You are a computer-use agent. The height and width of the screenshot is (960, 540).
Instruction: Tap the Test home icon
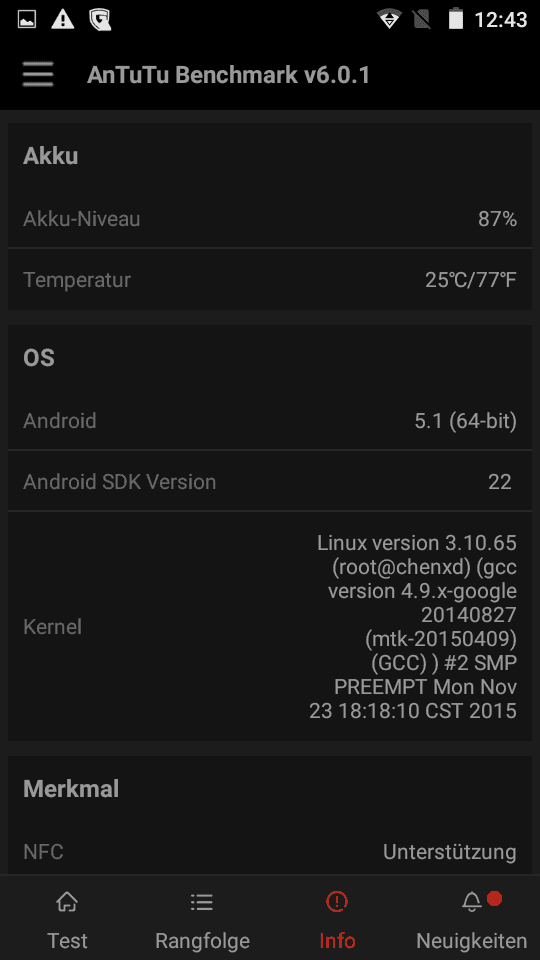coord(67,901)
